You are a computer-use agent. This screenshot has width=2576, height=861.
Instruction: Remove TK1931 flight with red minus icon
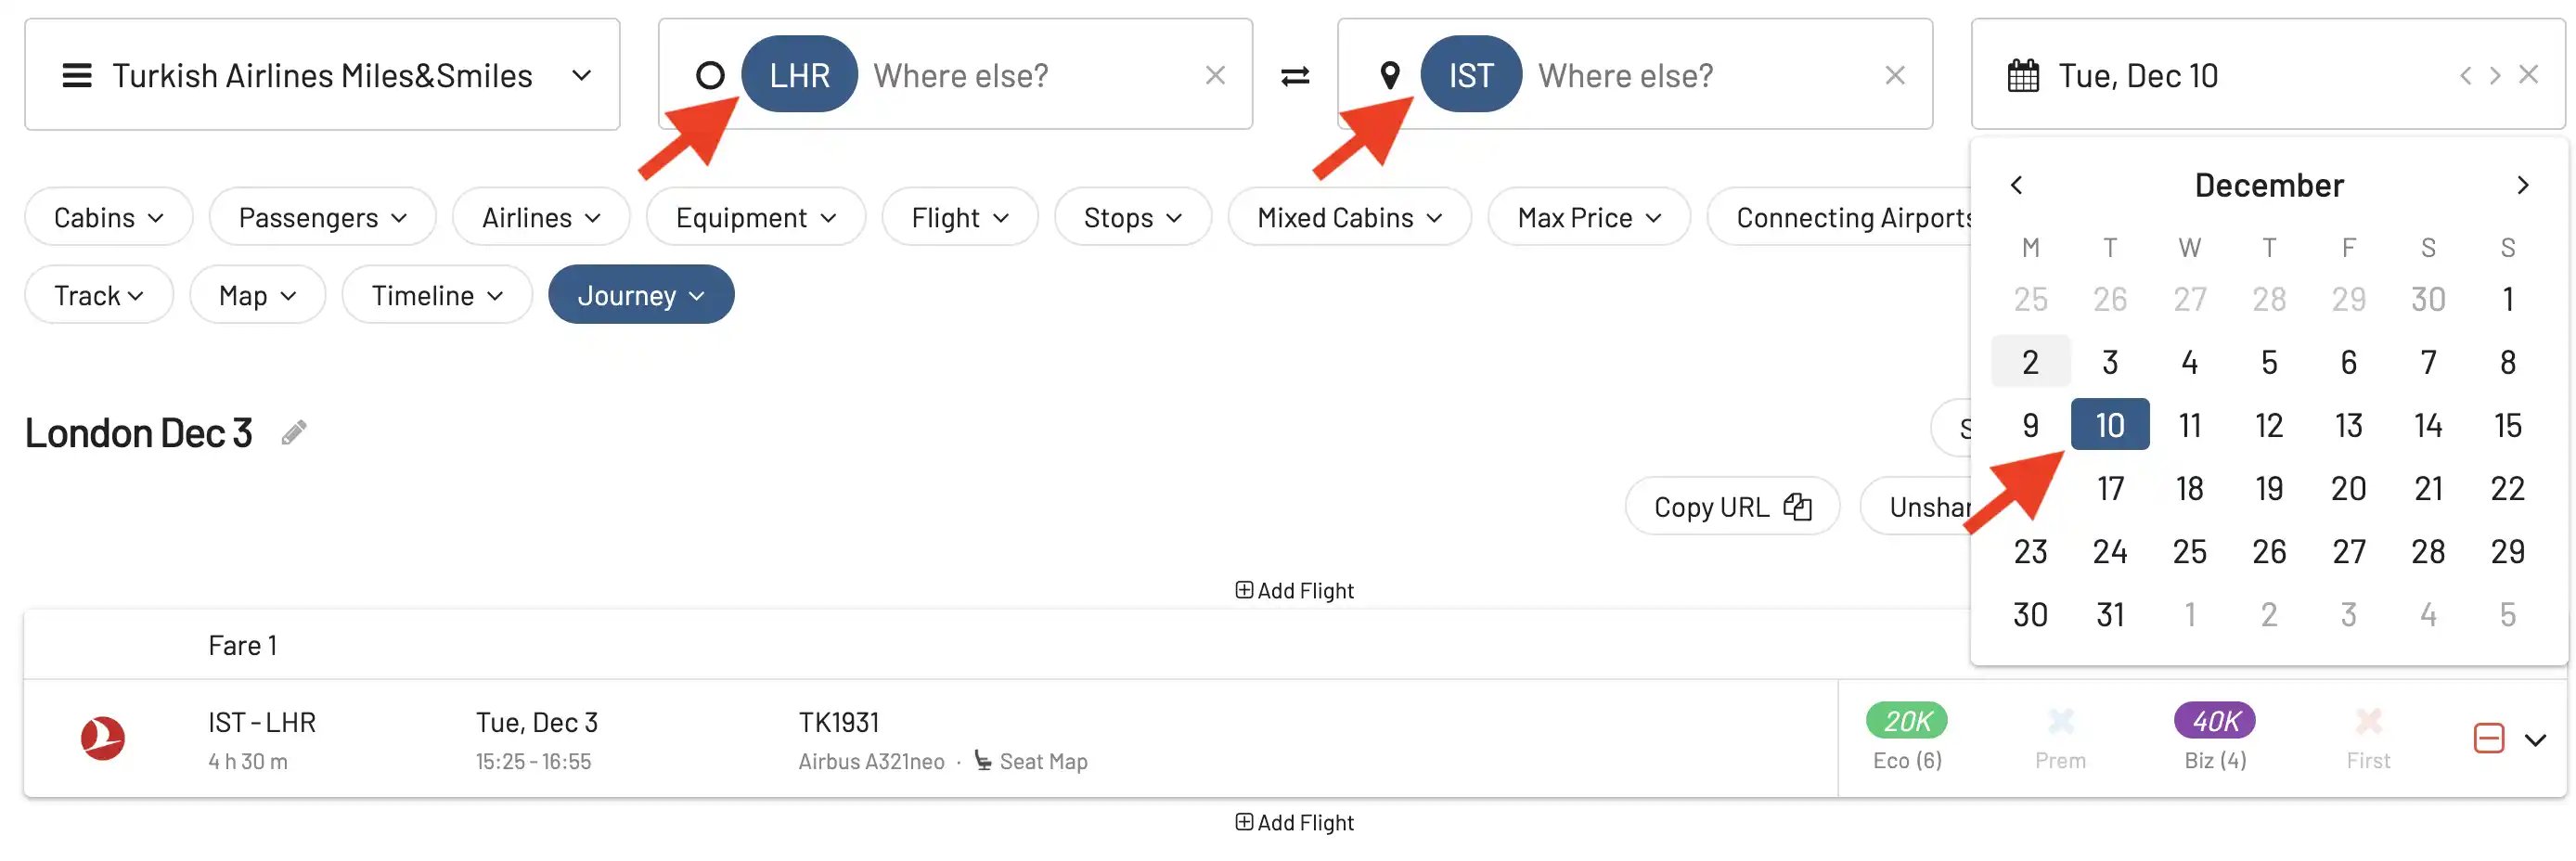pyautogui.click(x=2489, y=739)
